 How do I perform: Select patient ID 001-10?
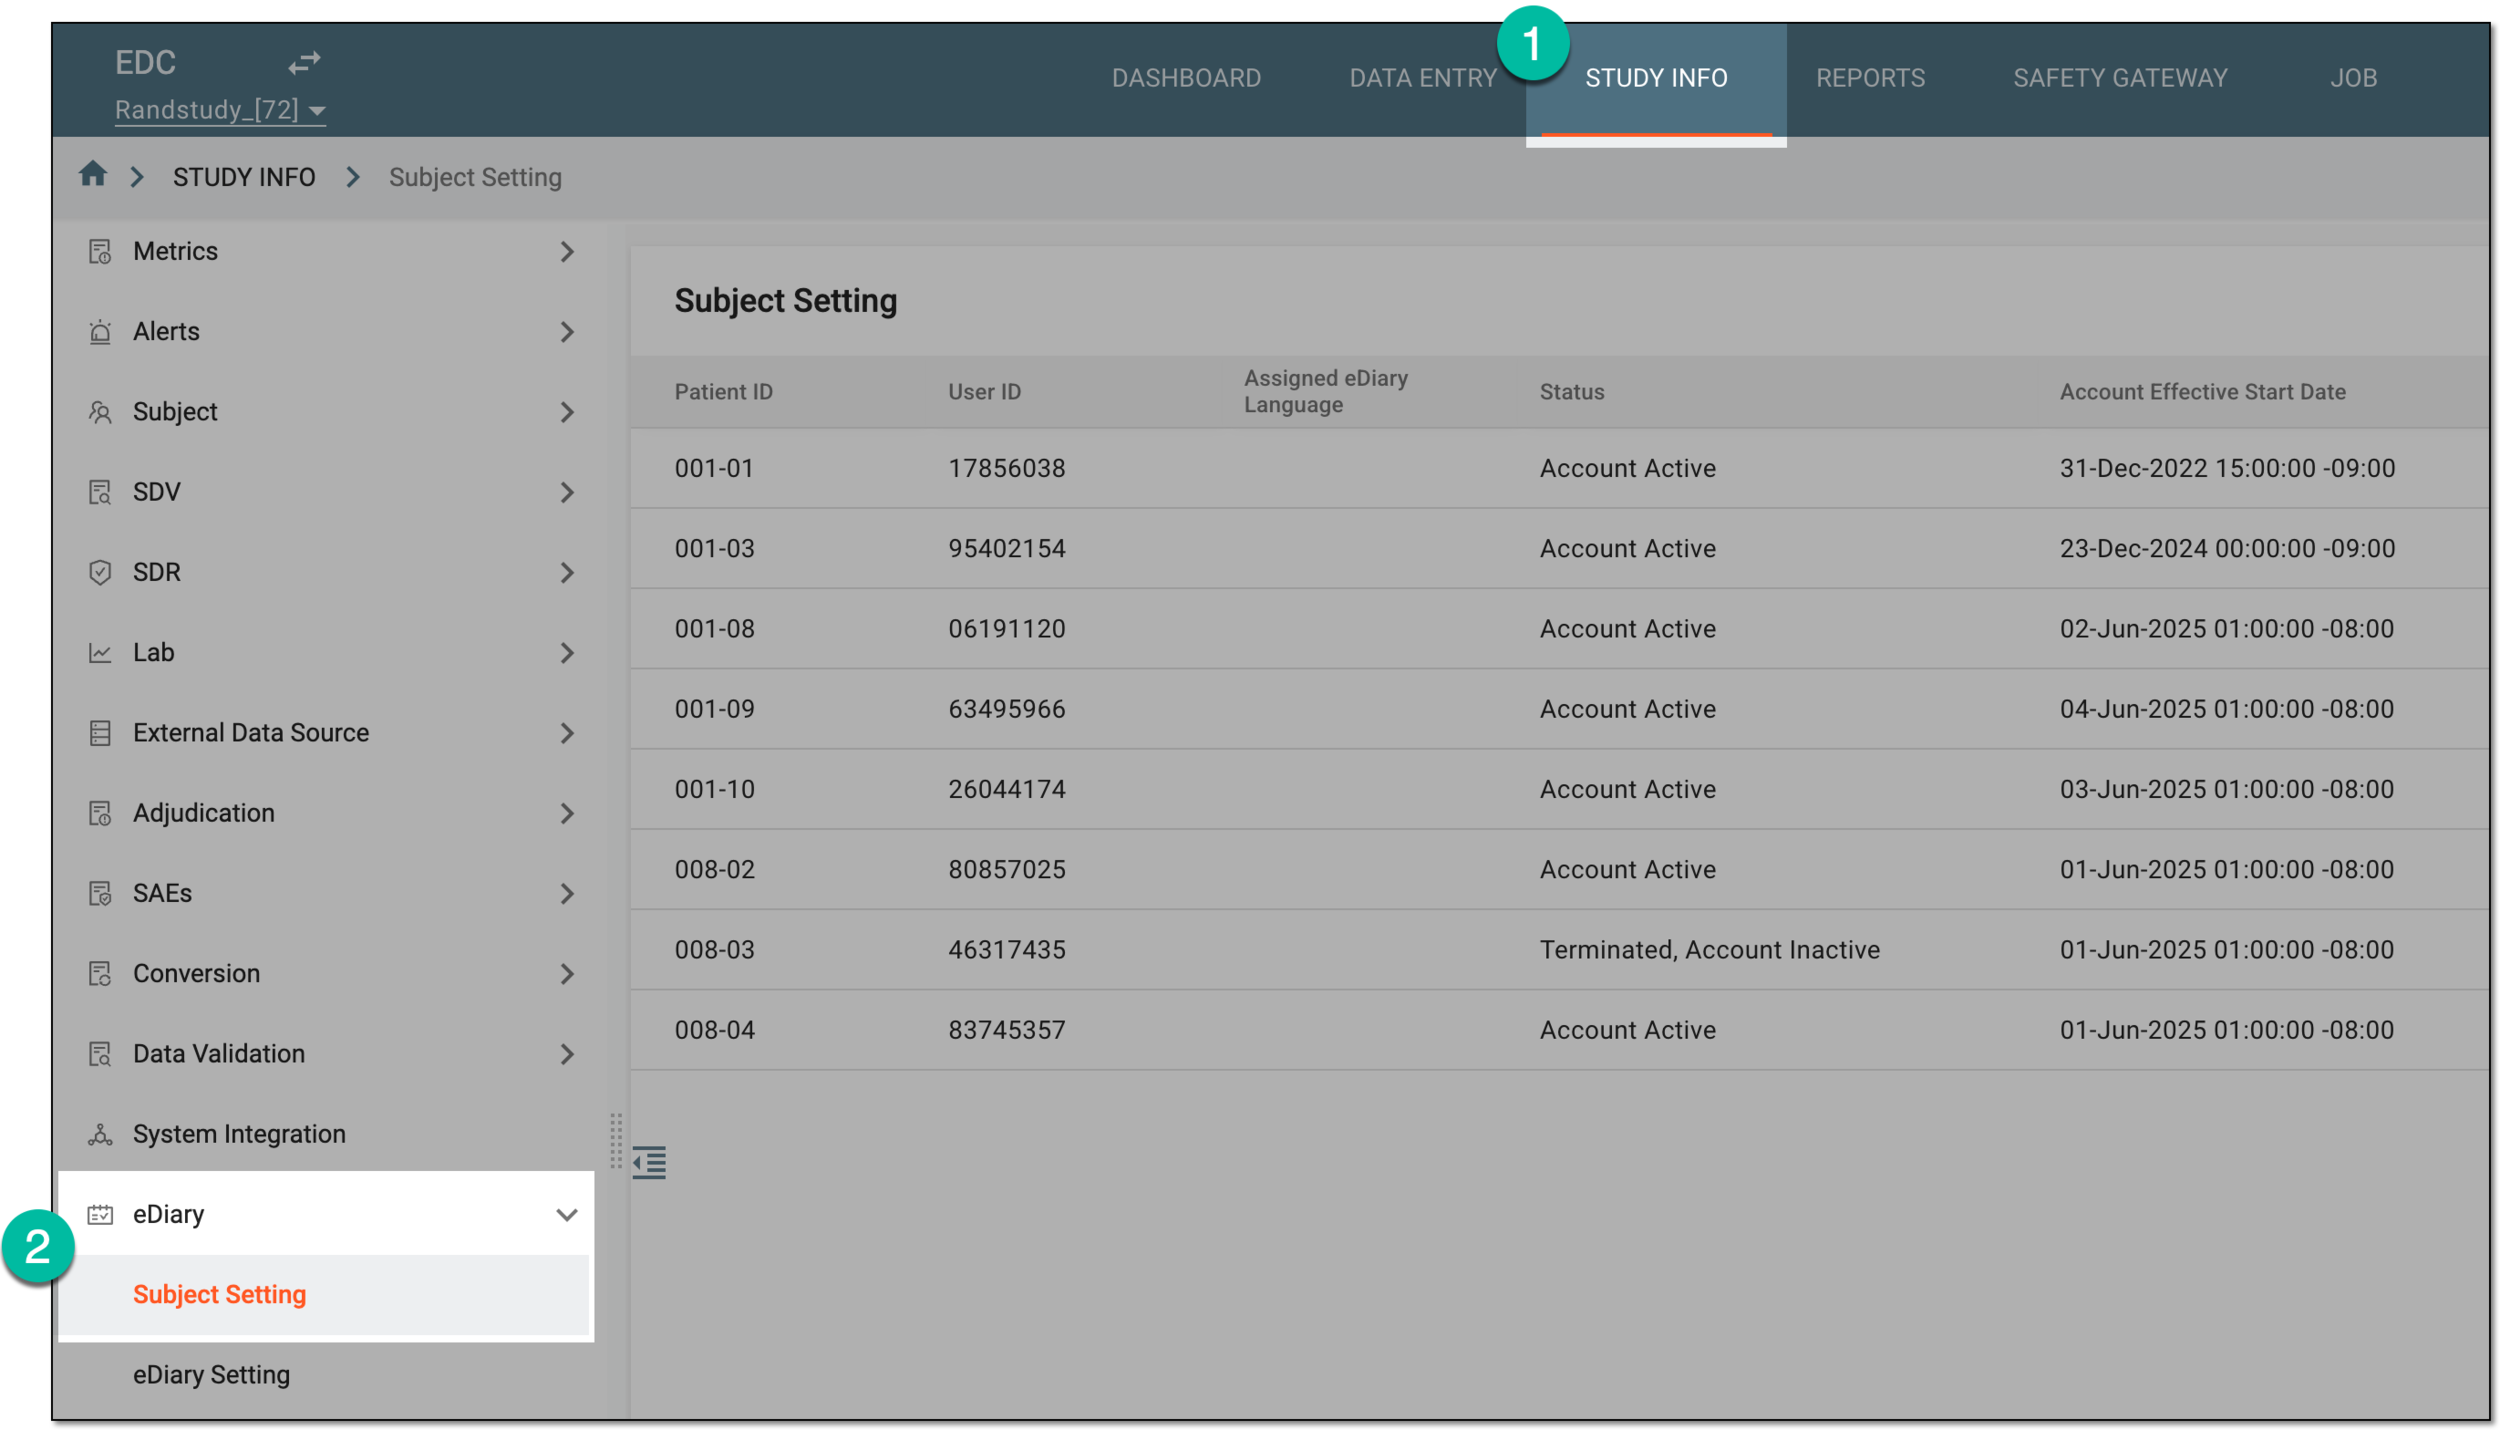coord(714,789)
